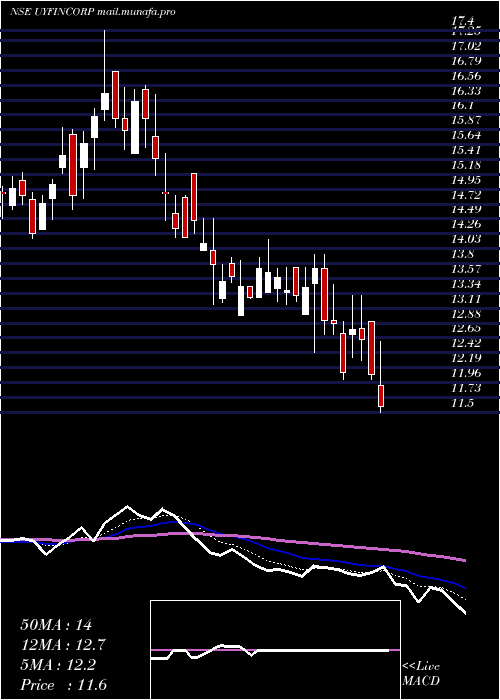Image resolution: width=500 pixels, height=700 pixels.
Task: Click the 12.65 price axis label
Action: click(x=466, y=329)
